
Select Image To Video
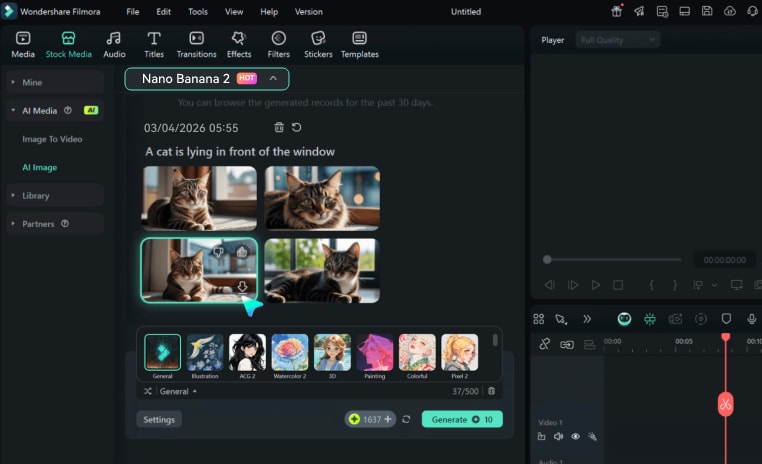click(x=52, y=139)
